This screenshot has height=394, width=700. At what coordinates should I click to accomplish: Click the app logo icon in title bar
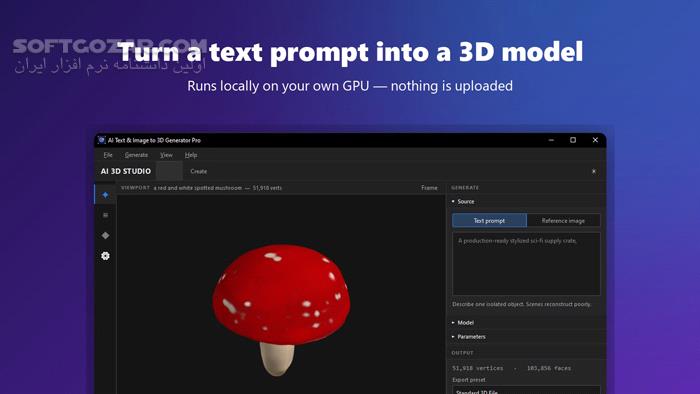pyautogui.click(x=102, y=140)
